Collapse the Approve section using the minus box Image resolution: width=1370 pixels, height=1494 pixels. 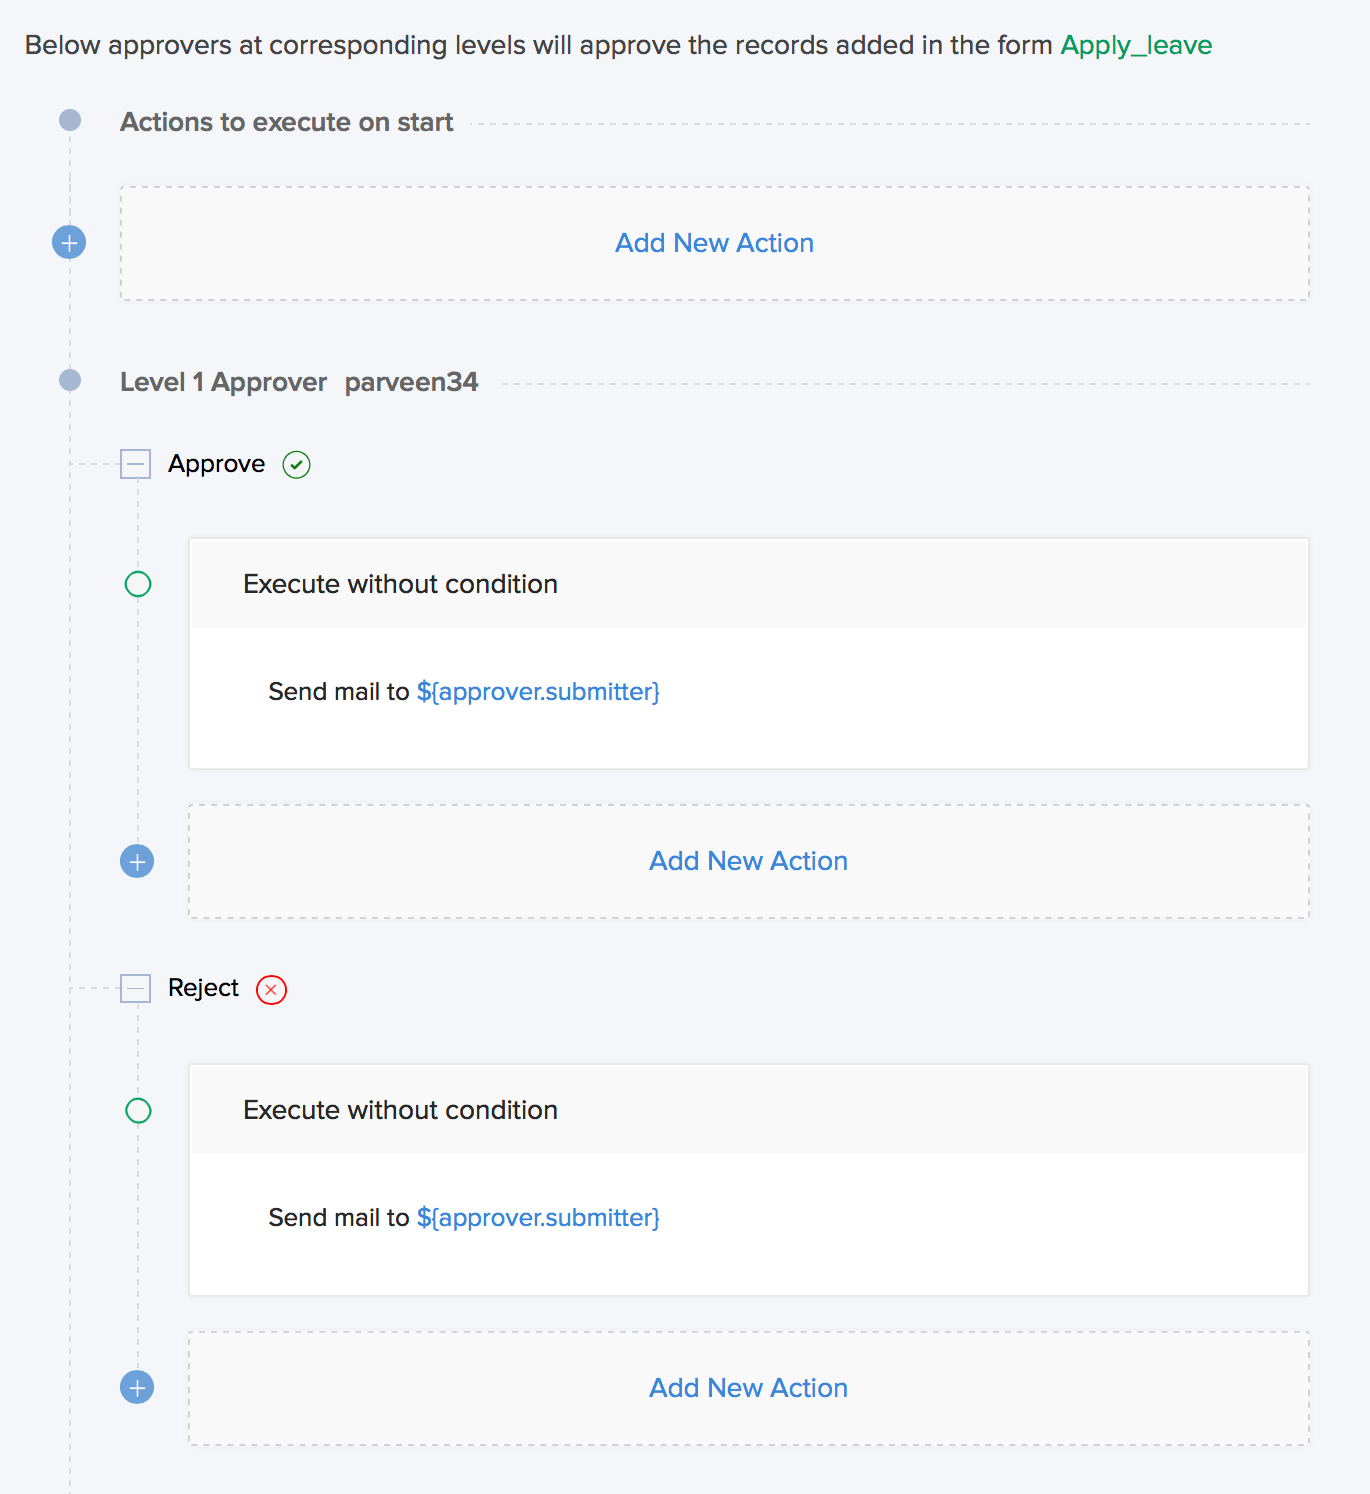(x=135, y=464)
